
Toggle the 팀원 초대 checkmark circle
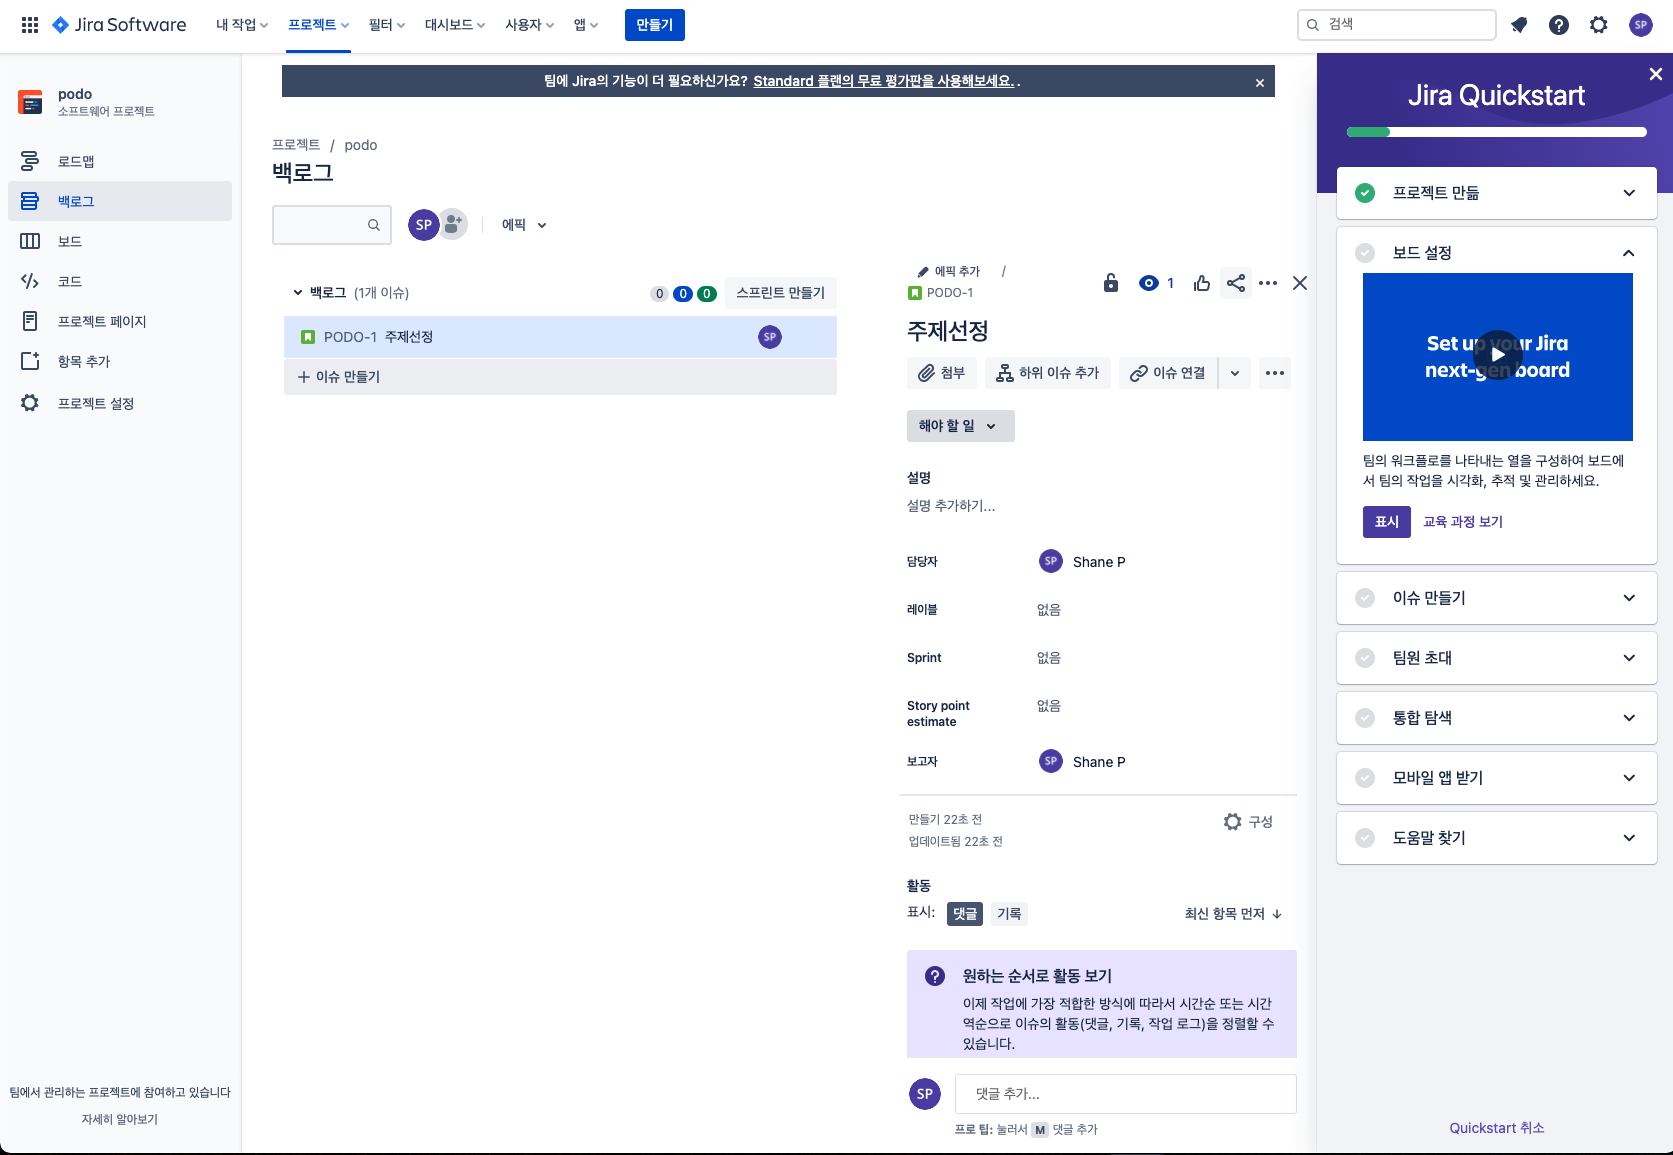click(1365, 658)
